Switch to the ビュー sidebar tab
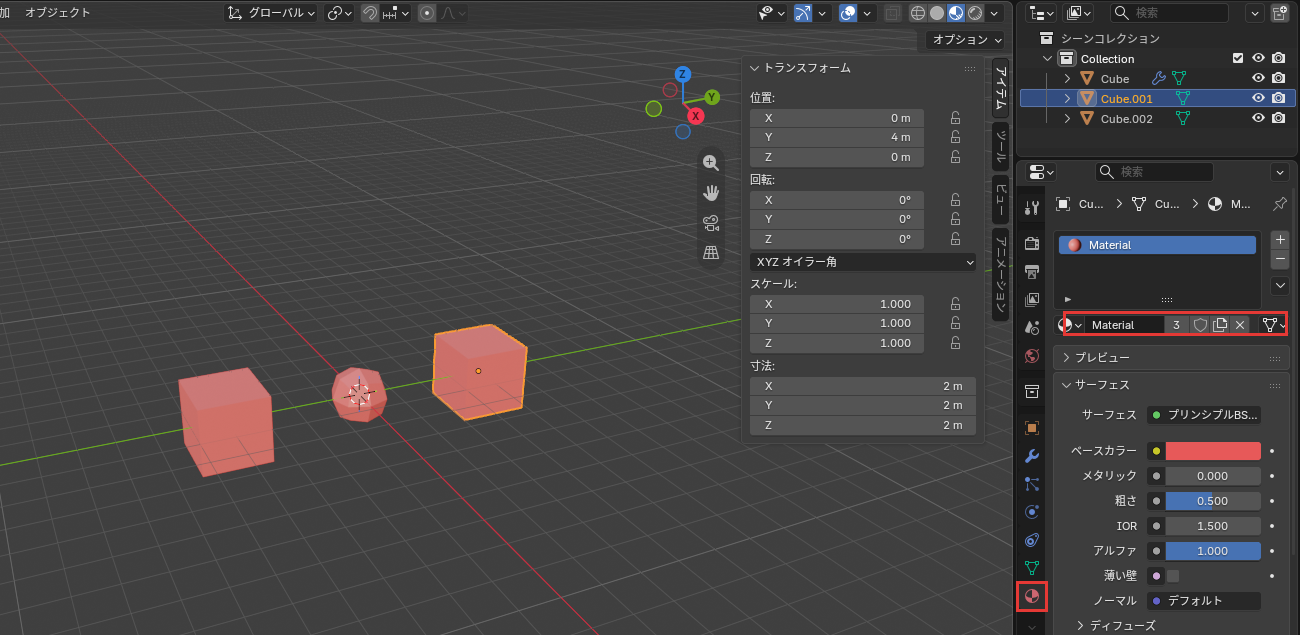The width and height of the screenshot is (1300, 635). (1000, 197)
